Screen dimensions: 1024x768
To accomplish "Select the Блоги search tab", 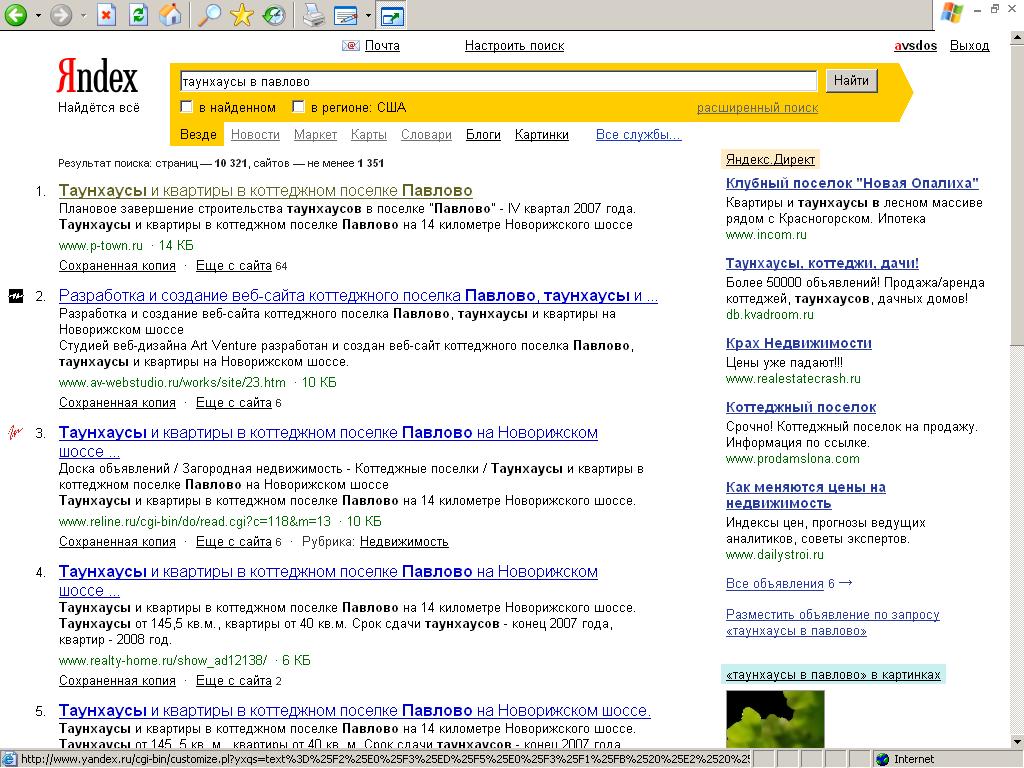I will point(483,135).
